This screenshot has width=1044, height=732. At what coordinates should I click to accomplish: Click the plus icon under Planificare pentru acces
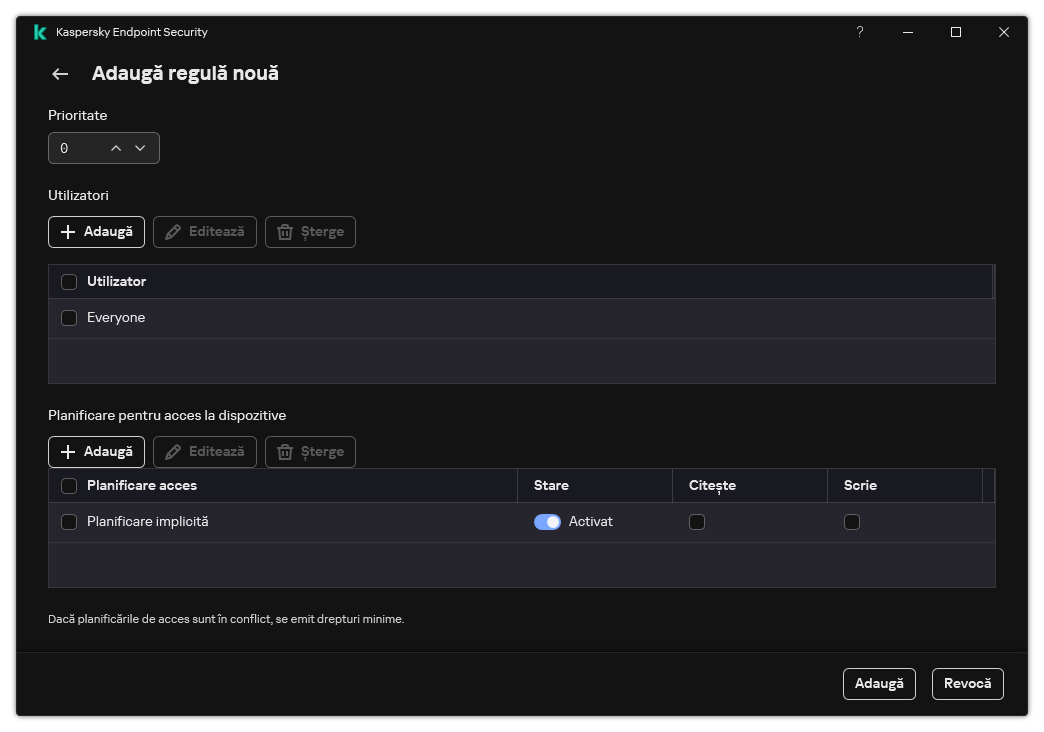tap(67, 451)
